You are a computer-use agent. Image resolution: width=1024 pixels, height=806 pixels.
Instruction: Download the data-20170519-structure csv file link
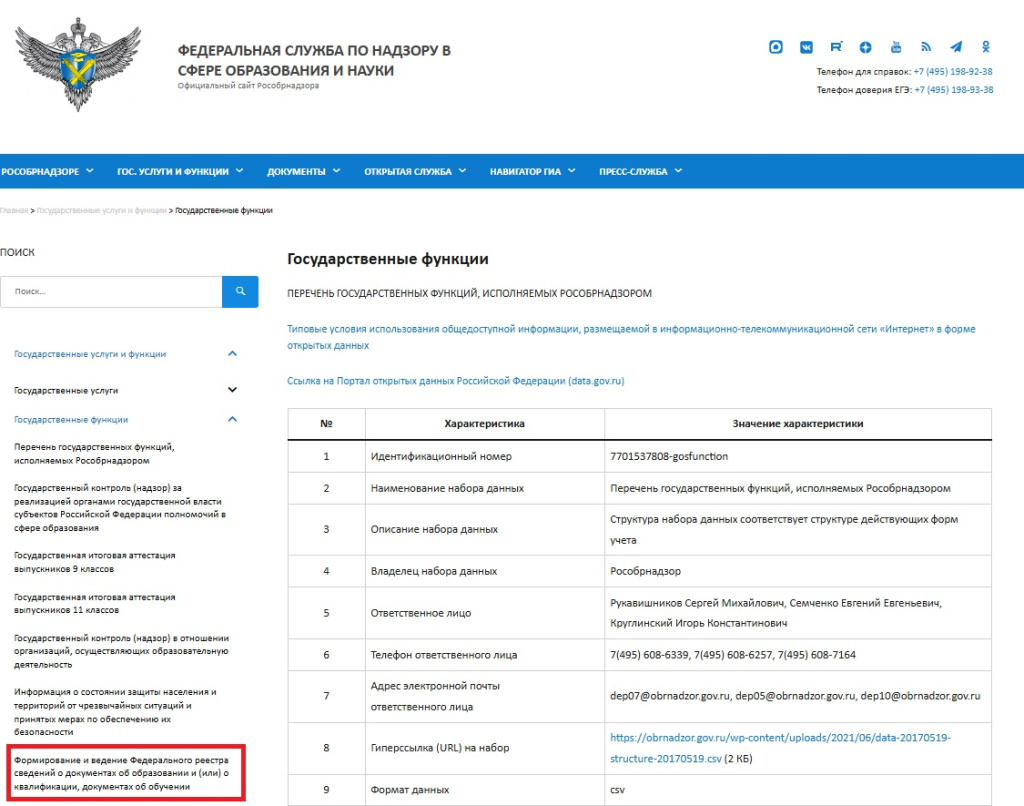click(780, 748)
